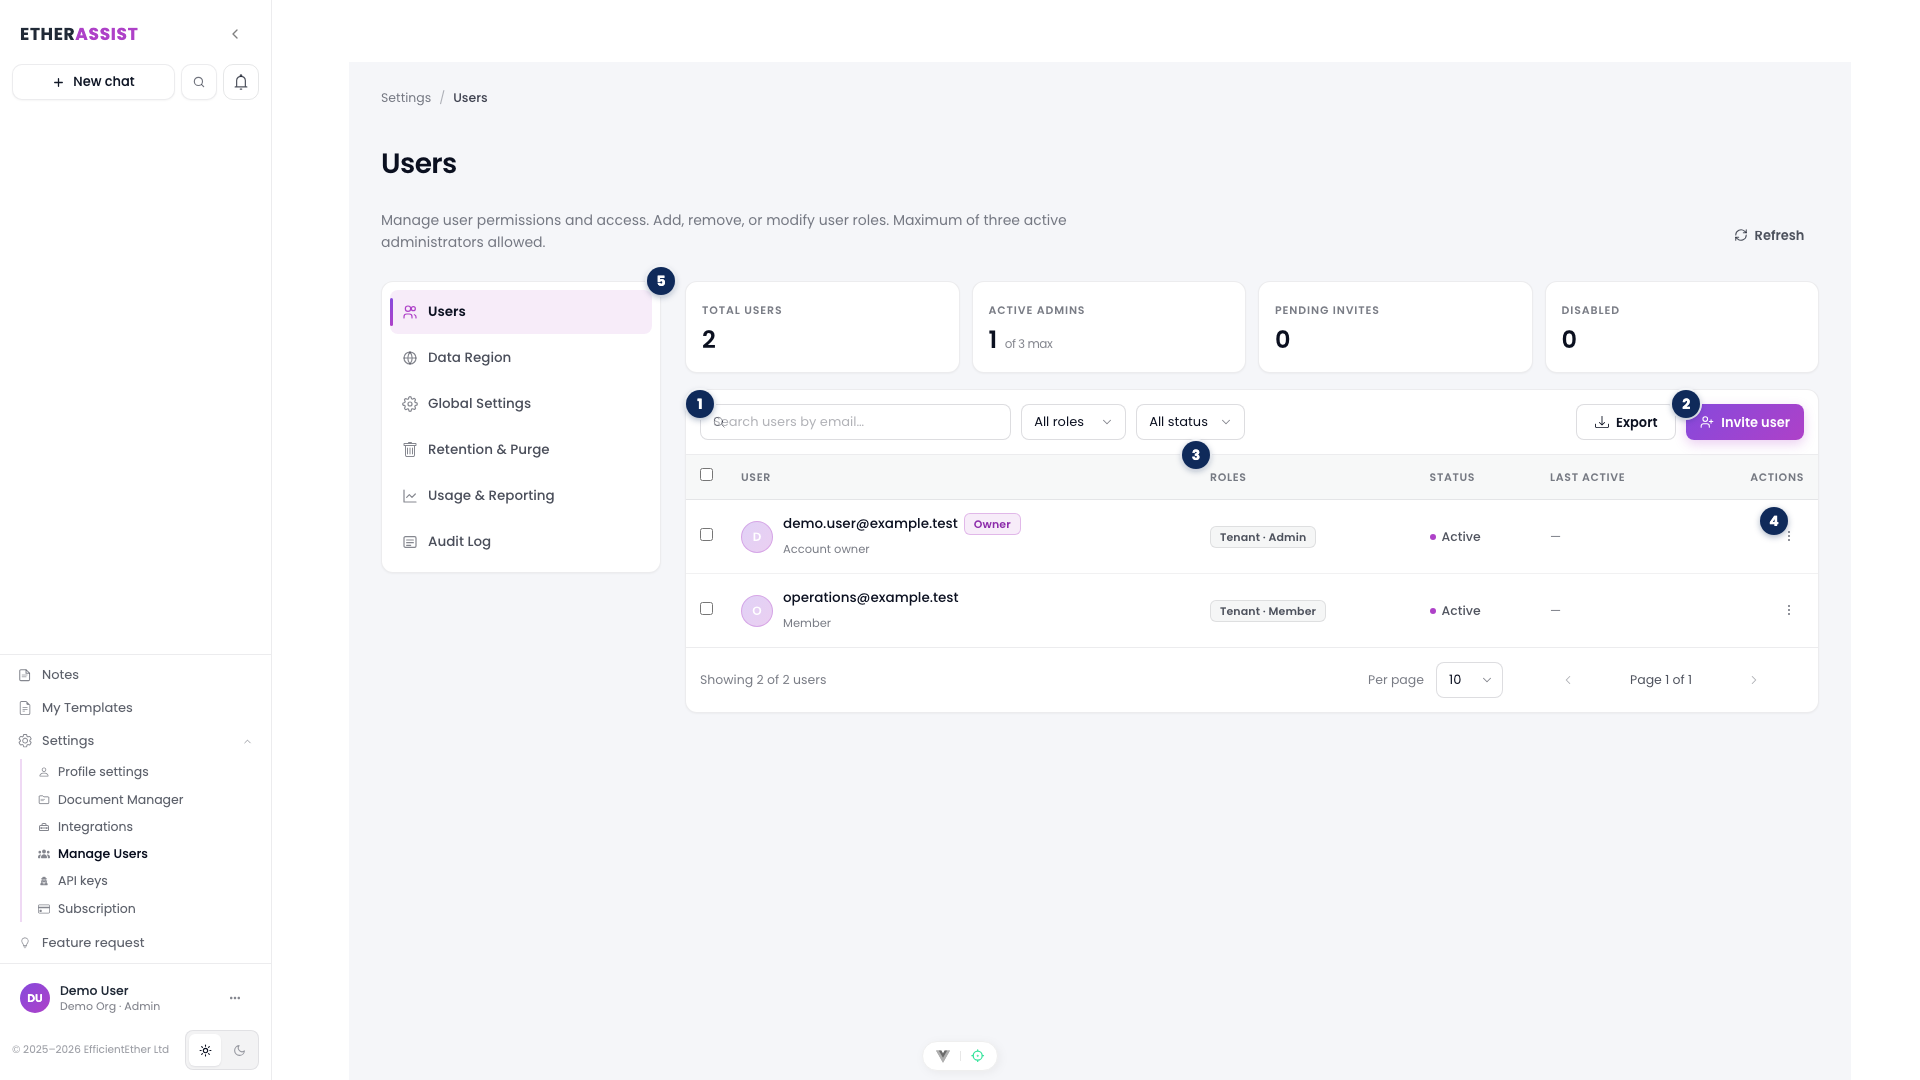The image size is (1920, 1080).
Task: Go to Profile settings
Action: [103, 772]
